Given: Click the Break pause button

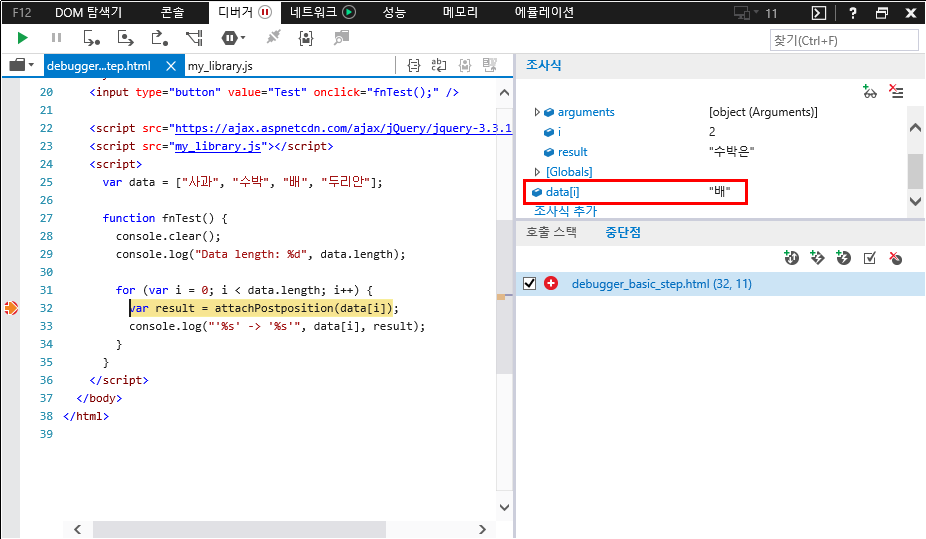Looking at the screenshot, I should [57, 38].
